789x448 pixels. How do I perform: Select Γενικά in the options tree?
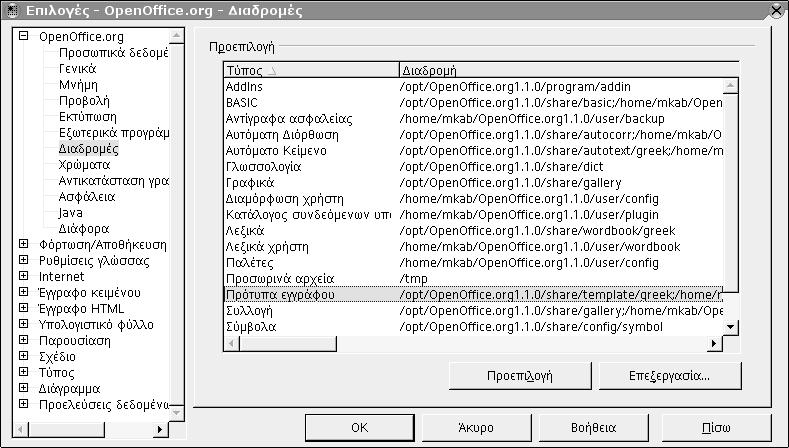click(x=77, y=68)
